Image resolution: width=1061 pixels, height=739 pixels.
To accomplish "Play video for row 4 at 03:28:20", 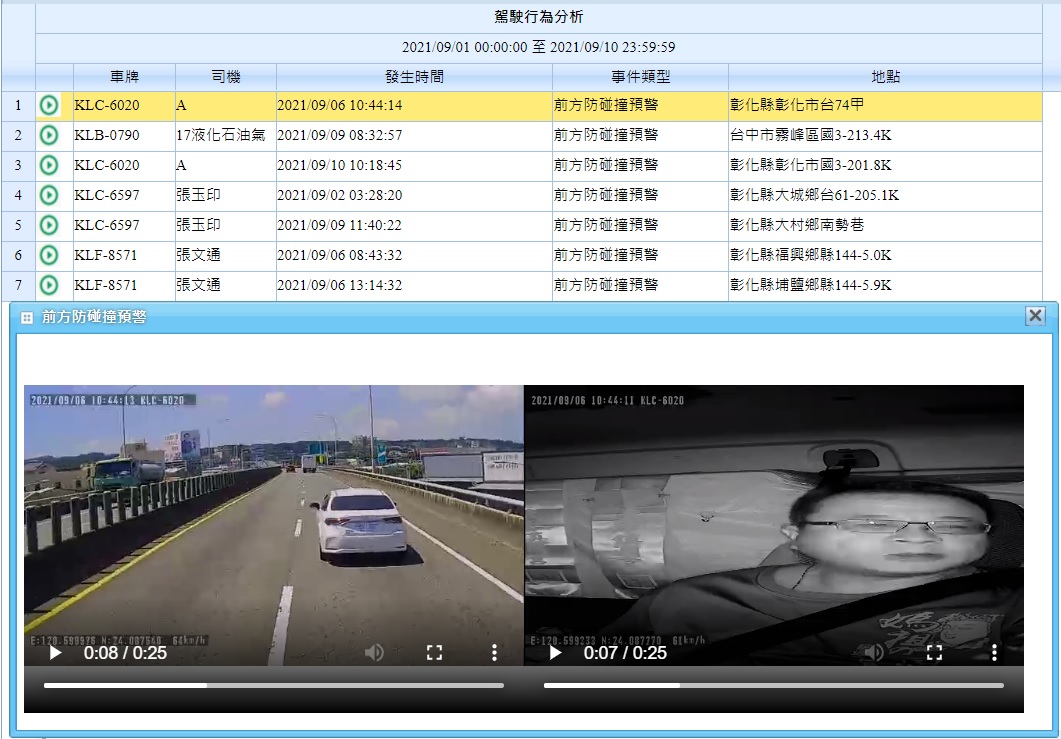I will 49,195.
